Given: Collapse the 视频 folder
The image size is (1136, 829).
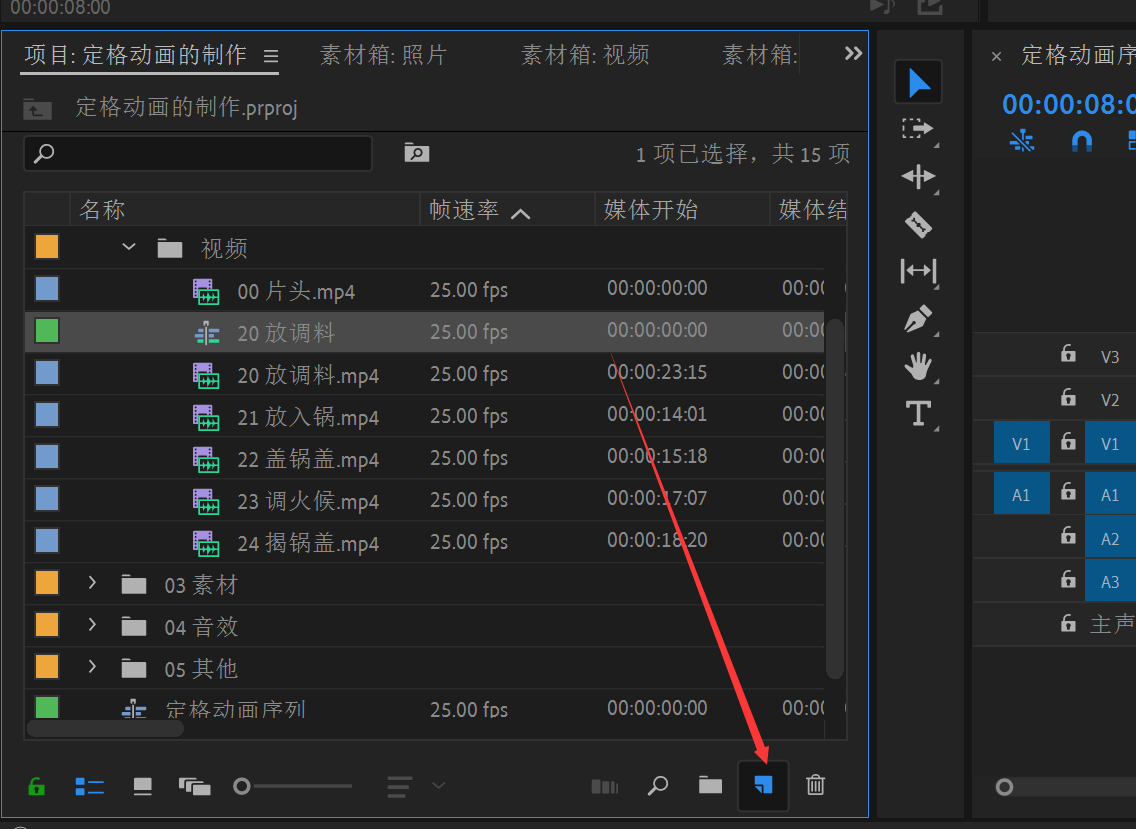Looking at the screenshot, I should (129, 247).
